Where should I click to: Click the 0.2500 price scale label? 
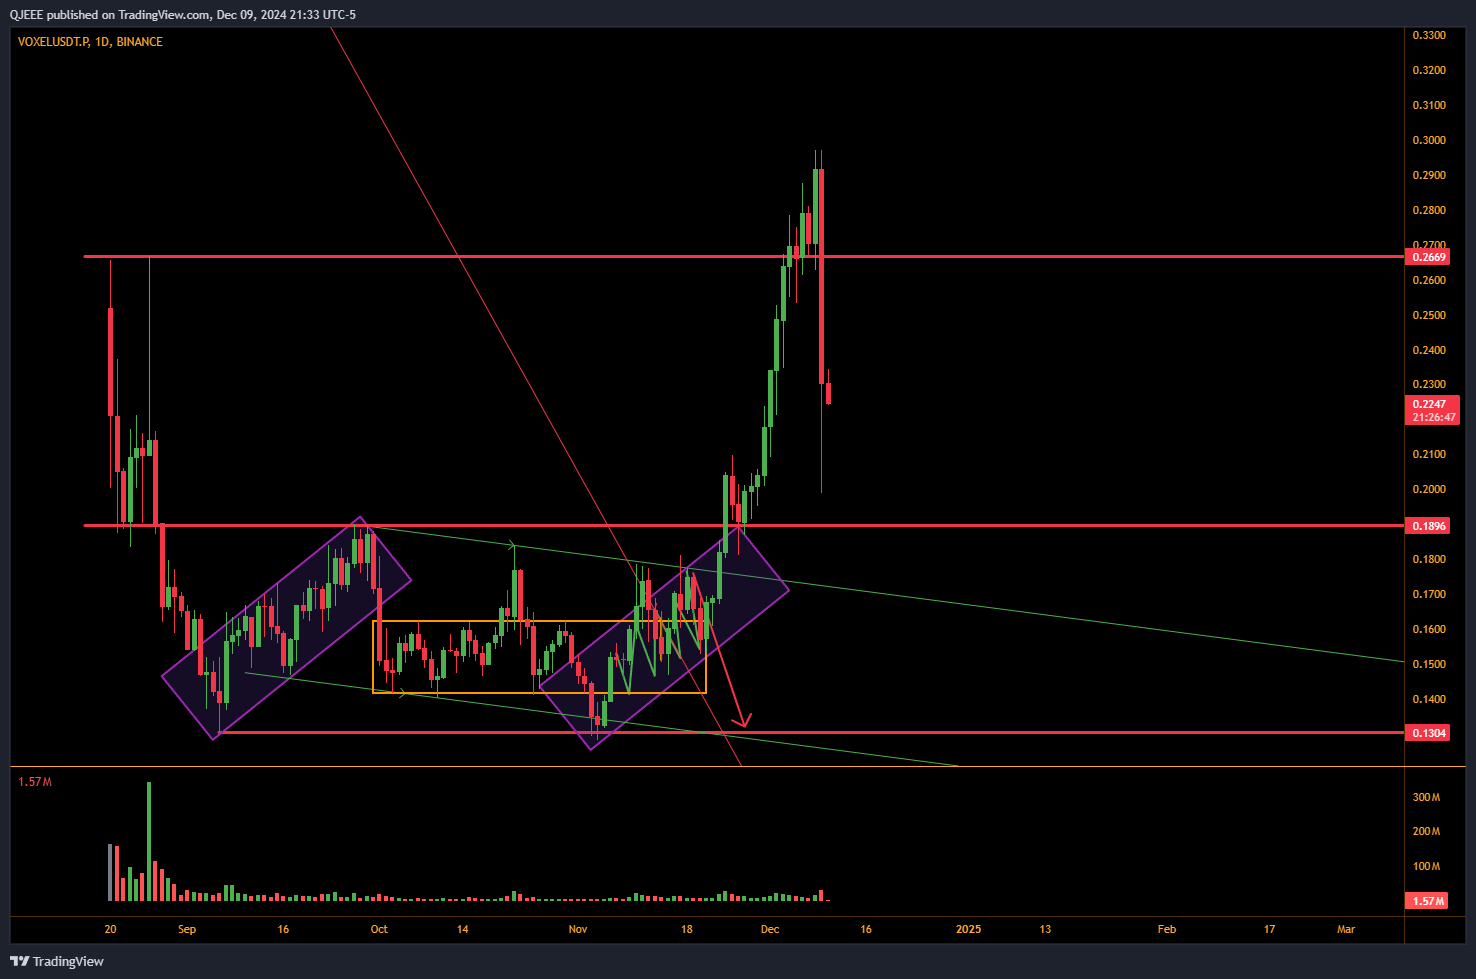[1429, 315]
